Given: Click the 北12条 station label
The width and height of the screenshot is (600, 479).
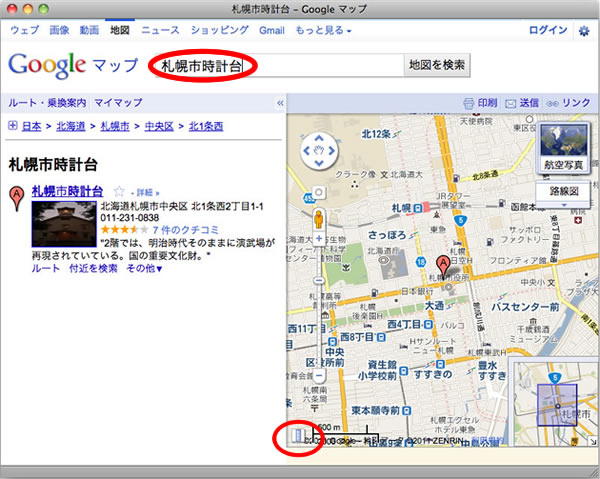Looking at the screenshot, I should pyautogui.click(x=376, y=134).
